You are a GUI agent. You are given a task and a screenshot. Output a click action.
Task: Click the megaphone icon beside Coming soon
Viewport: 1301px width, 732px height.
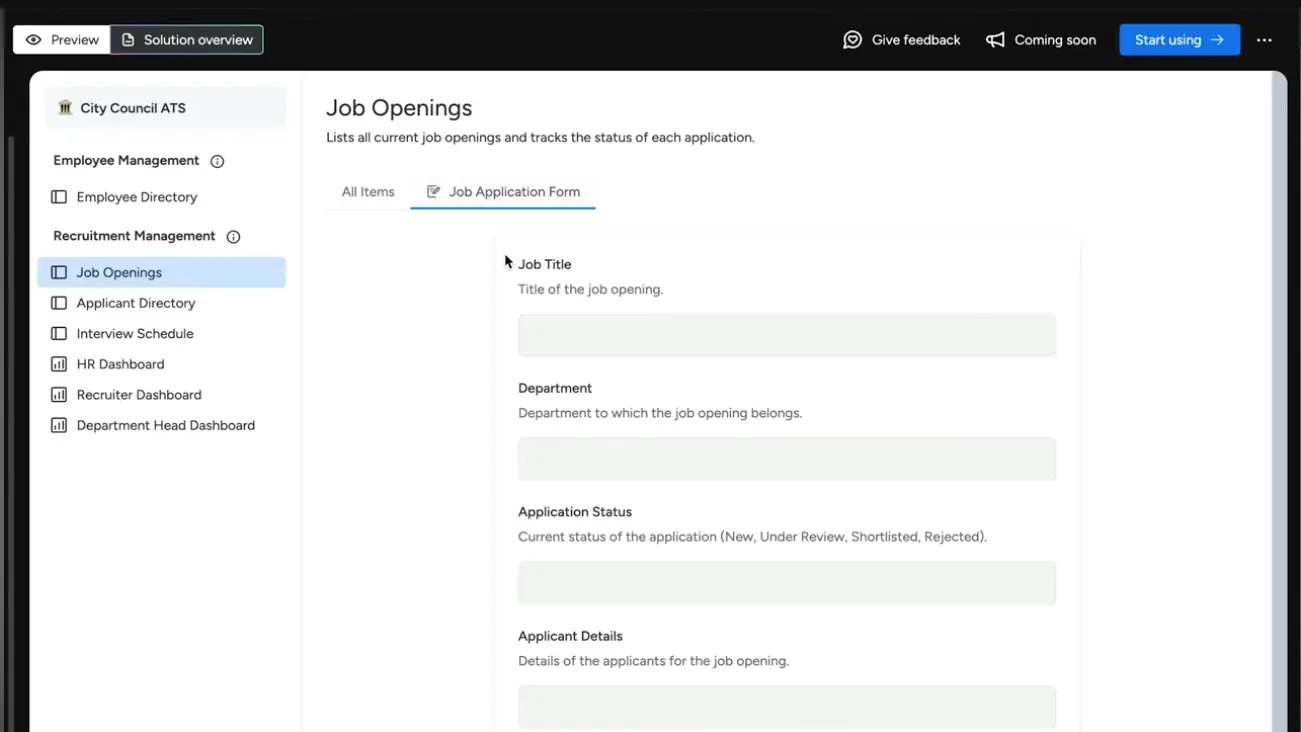click(x=994, y=39)
